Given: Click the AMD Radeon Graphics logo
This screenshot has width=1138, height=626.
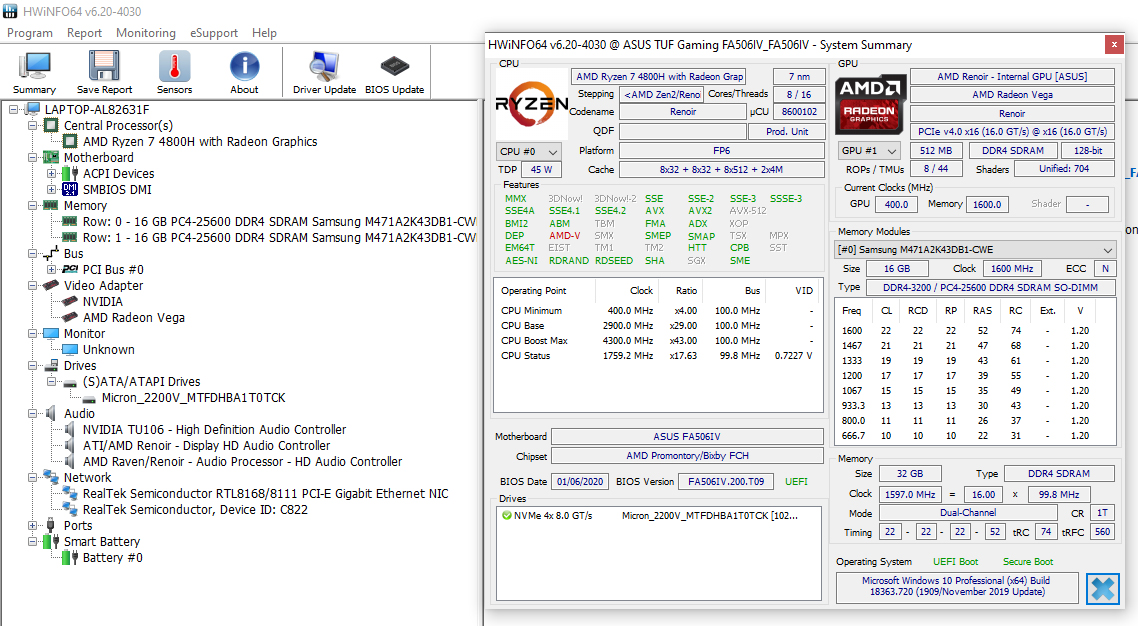Looking at the screenshot, I should (870, 104).
